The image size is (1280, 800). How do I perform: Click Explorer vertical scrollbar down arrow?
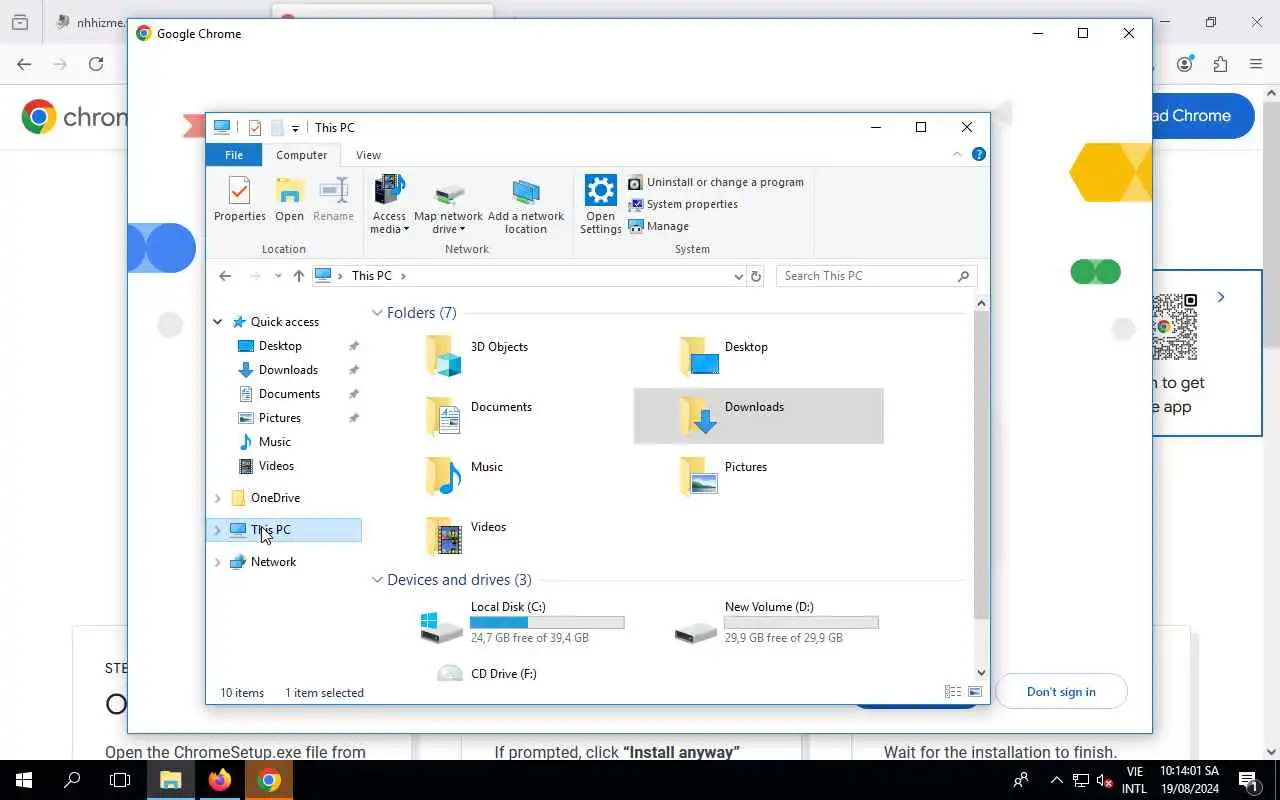pyautogui.click(x=981, y=673)
